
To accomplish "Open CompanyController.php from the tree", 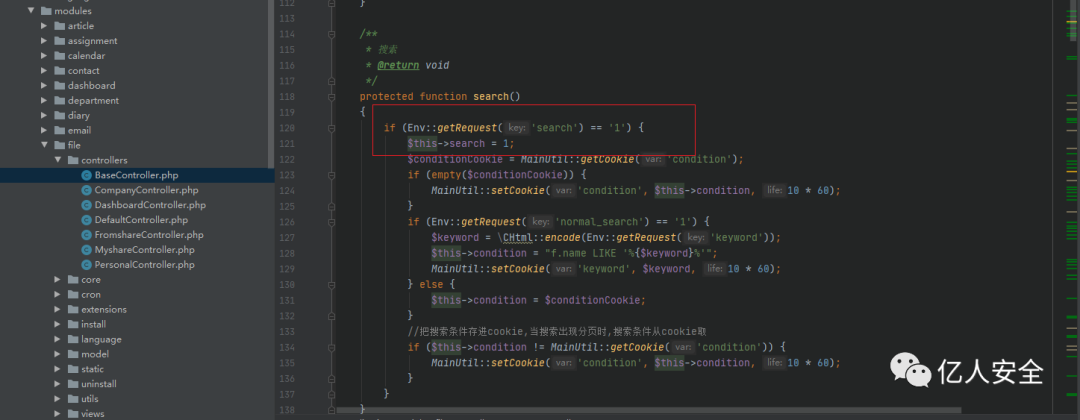I will tap(147, 190).
